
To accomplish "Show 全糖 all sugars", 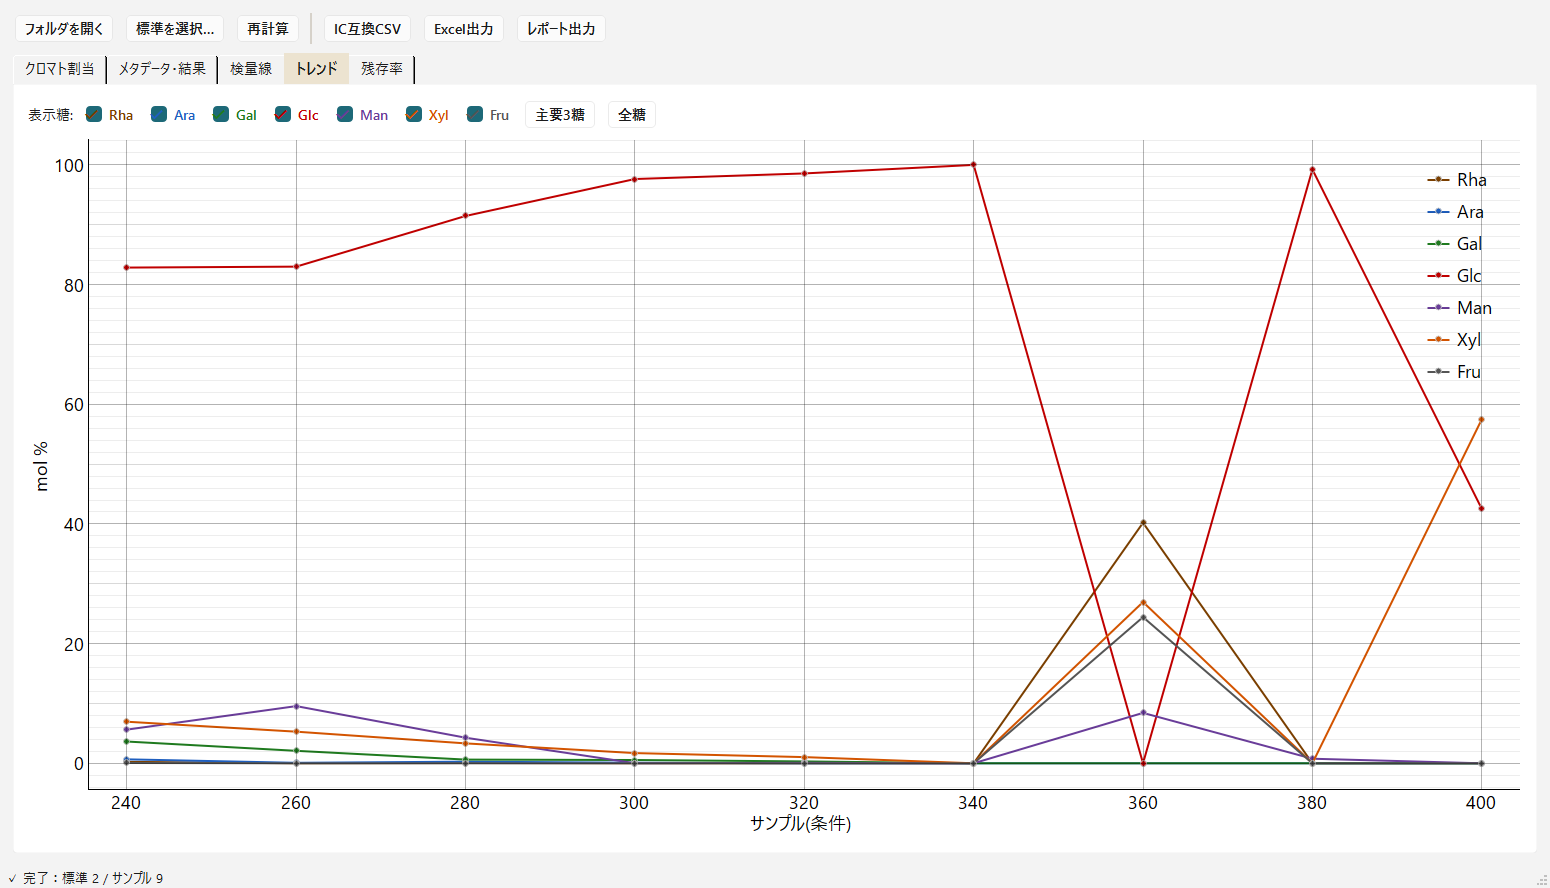I will click(x=632, y=115).
